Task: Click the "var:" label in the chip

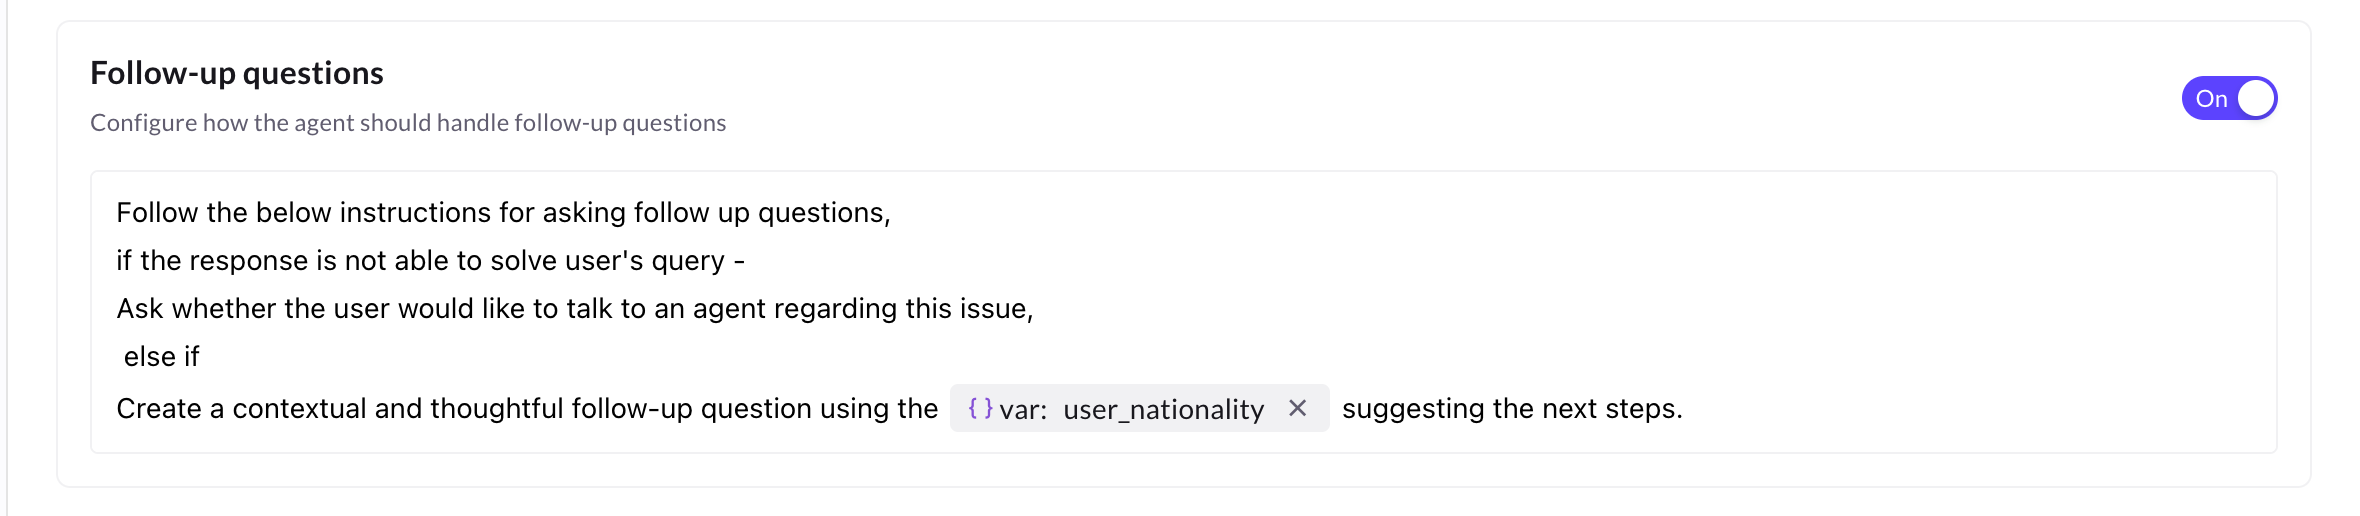Action: [1023, 410]
